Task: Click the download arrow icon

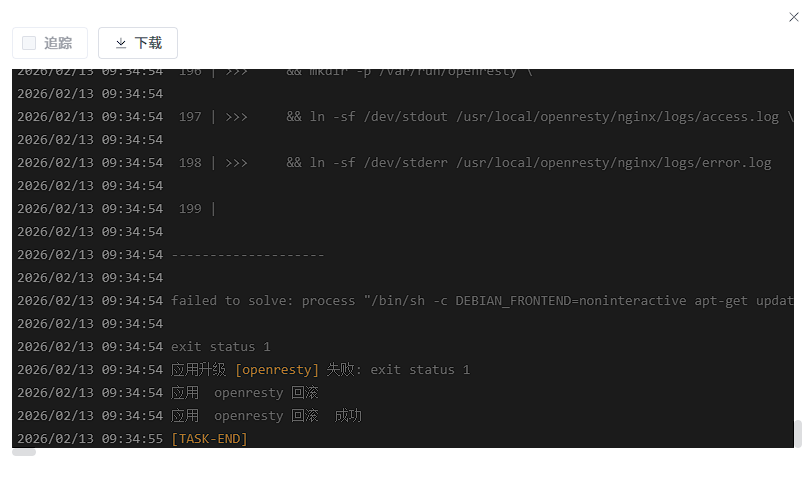Action: click(x=121, y=43)
